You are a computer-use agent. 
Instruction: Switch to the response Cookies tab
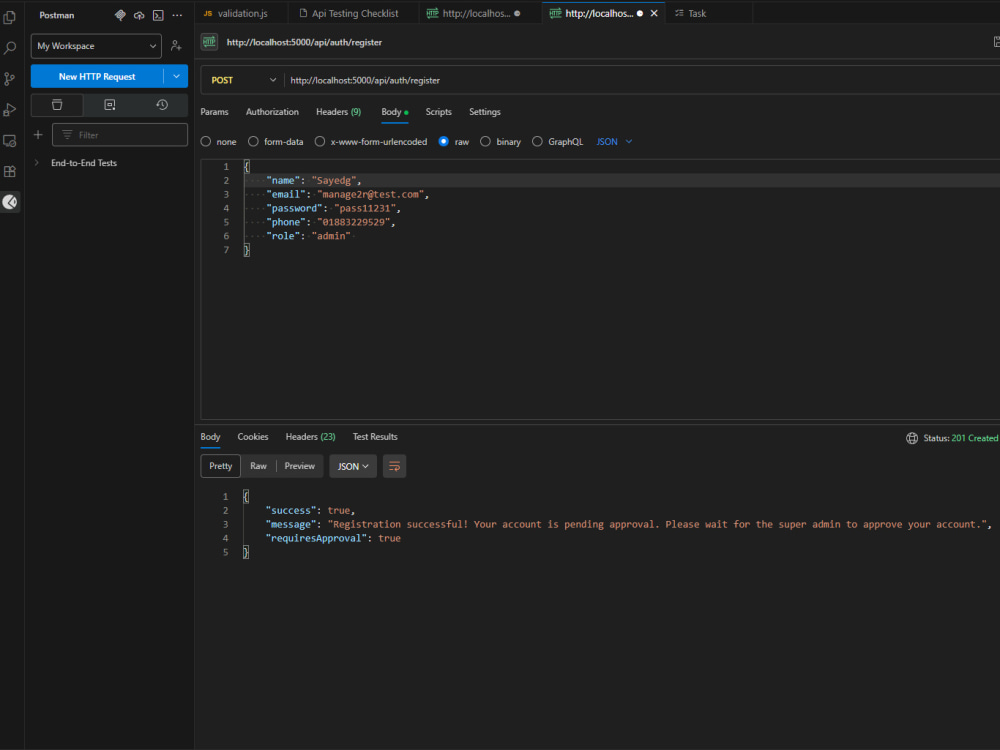click(253, 437)
